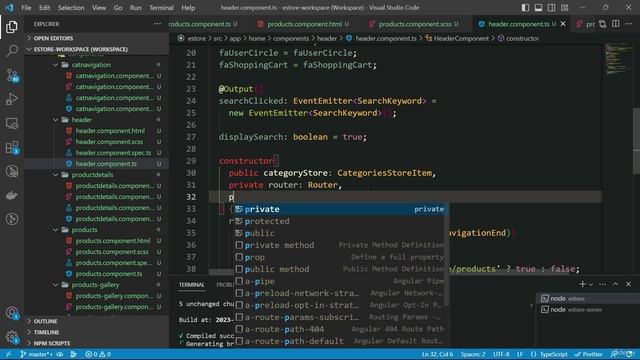
Task: Select 'public method' snippet suggestion
Action: (x=340, y=269)
